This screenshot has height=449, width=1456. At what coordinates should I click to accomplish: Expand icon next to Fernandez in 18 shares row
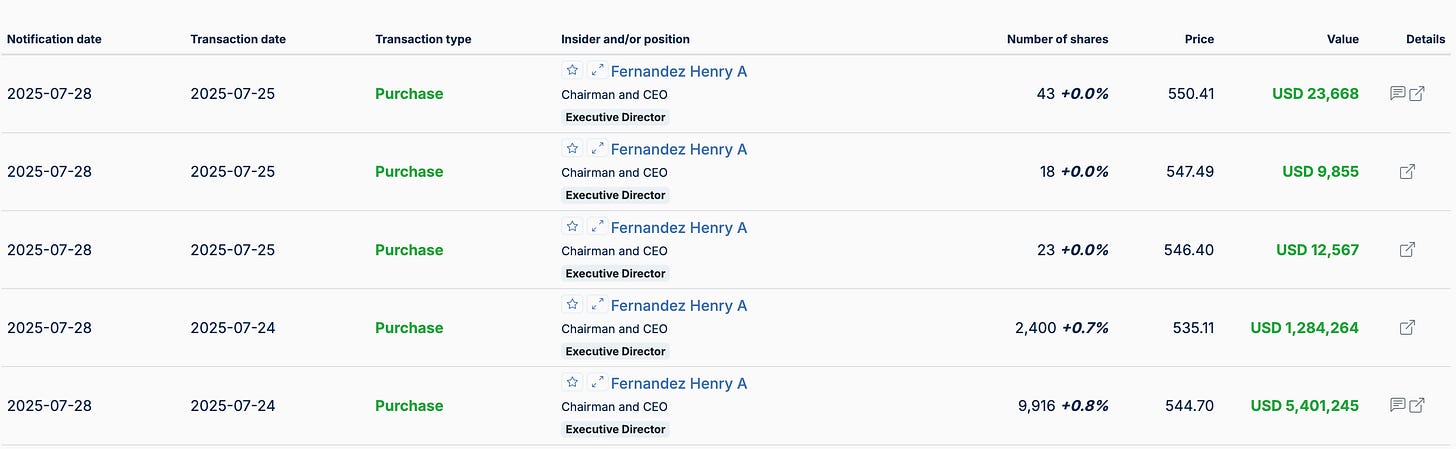tap(597, 149)
